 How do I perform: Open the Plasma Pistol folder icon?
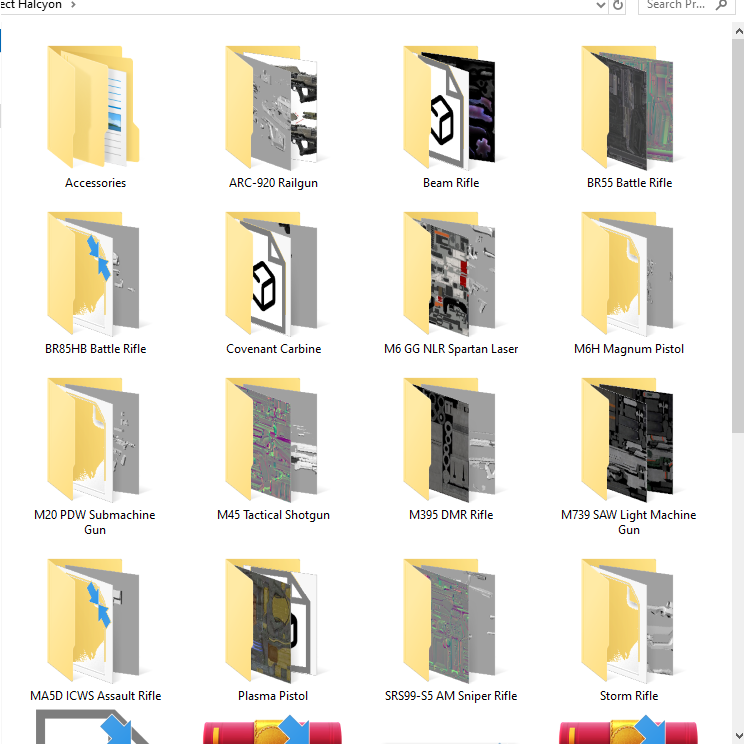(x=271, y=621)
